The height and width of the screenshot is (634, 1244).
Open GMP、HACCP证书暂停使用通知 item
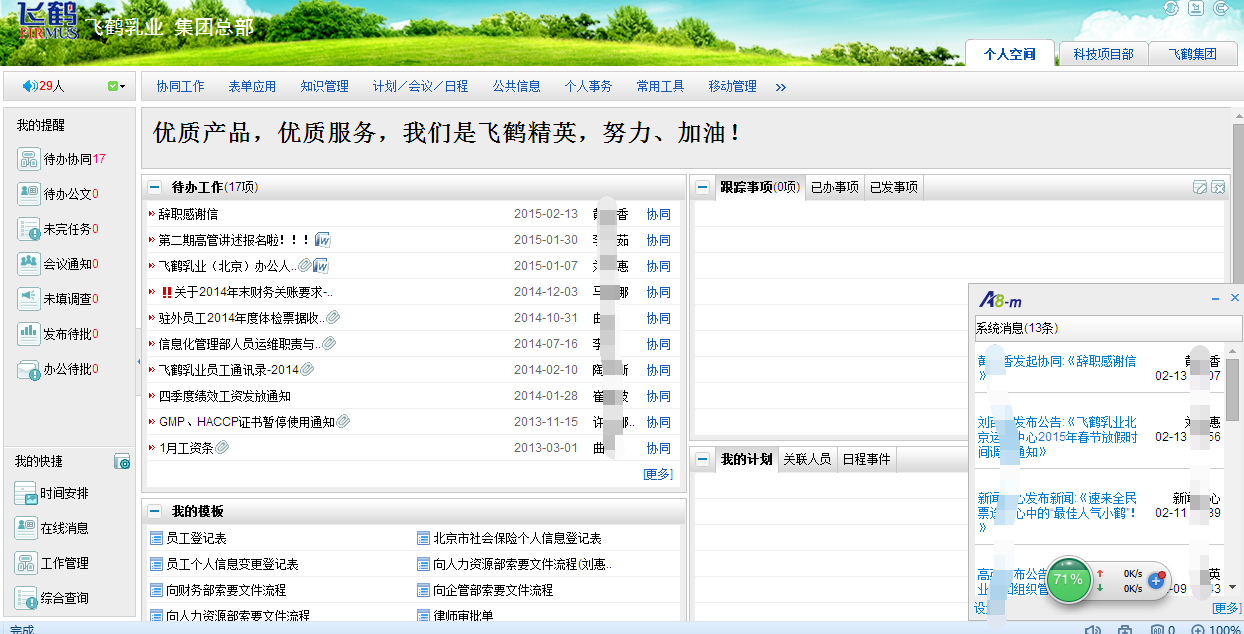(x=247, y=422)
